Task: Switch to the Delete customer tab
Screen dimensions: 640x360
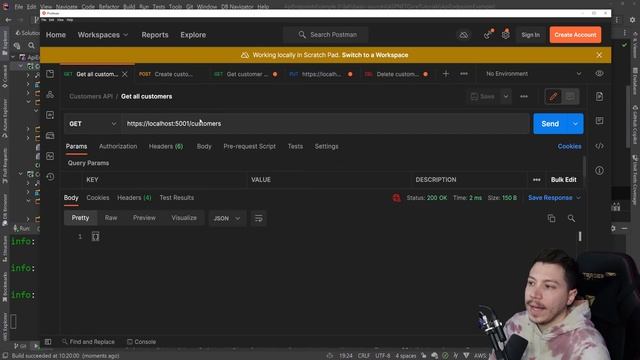Action: point(396,74)
